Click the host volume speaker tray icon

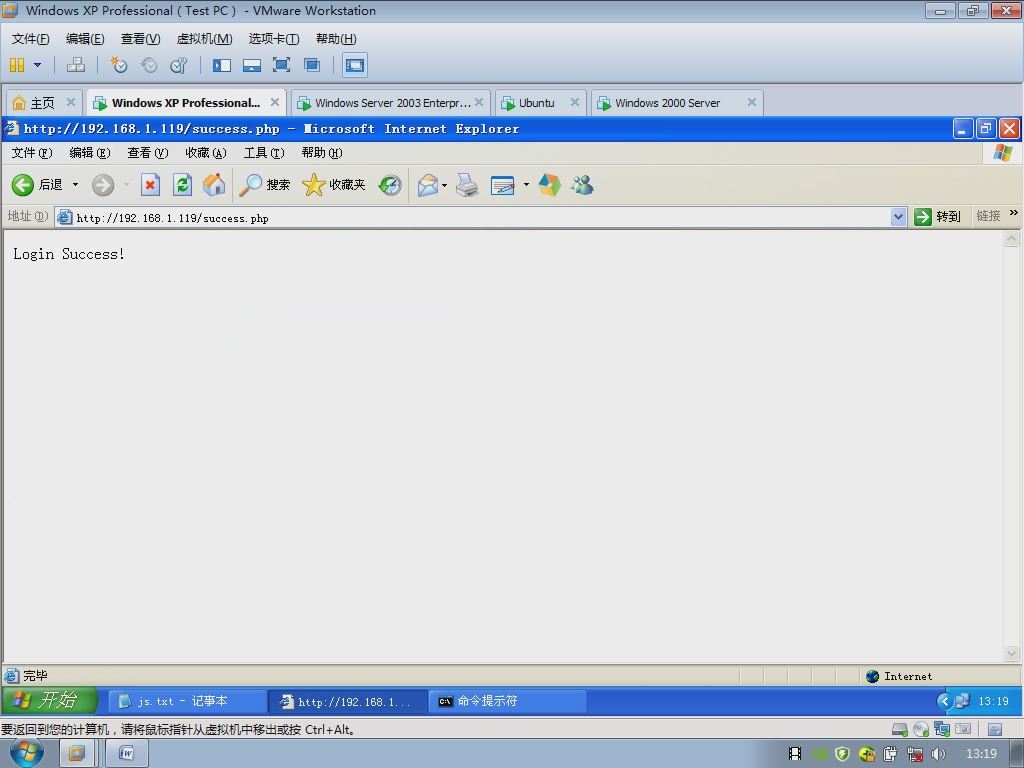(x=938, y=754)
